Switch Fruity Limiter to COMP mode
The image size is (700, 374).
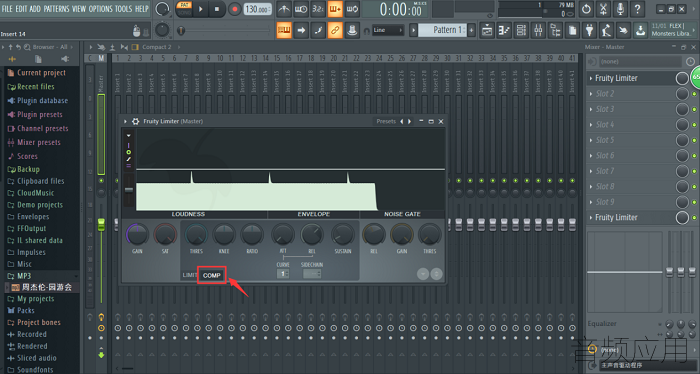pos(212,275)
